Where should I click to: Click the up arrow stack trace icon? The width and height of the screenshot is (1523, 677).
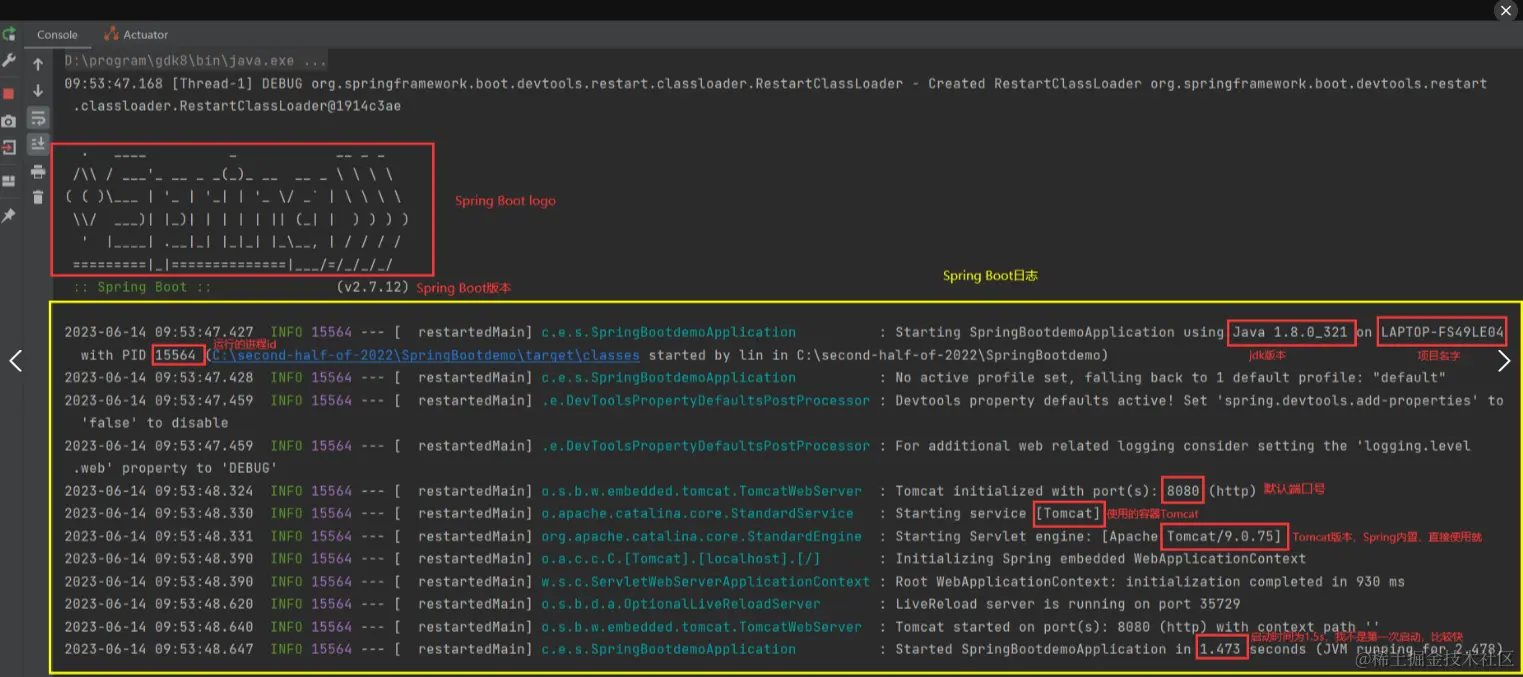(38, 64)
